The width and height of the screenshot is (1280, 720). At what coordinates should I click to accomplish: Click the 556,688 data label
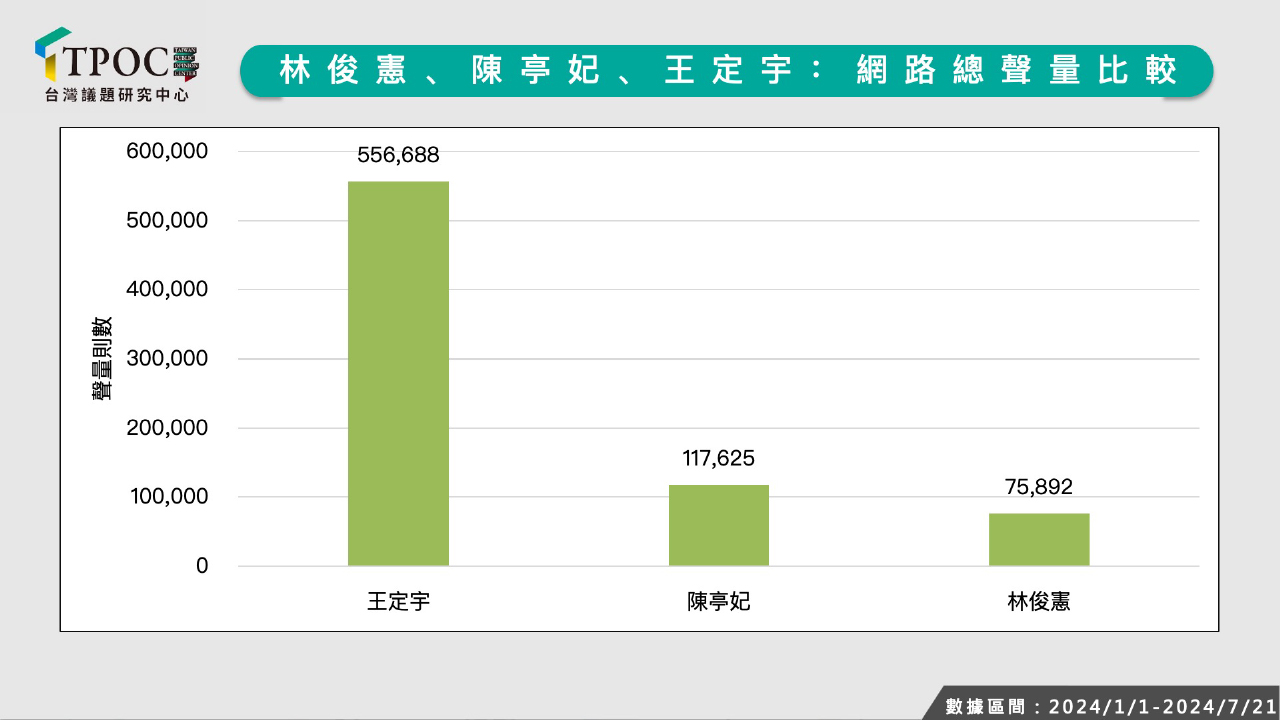click(398, 155)
